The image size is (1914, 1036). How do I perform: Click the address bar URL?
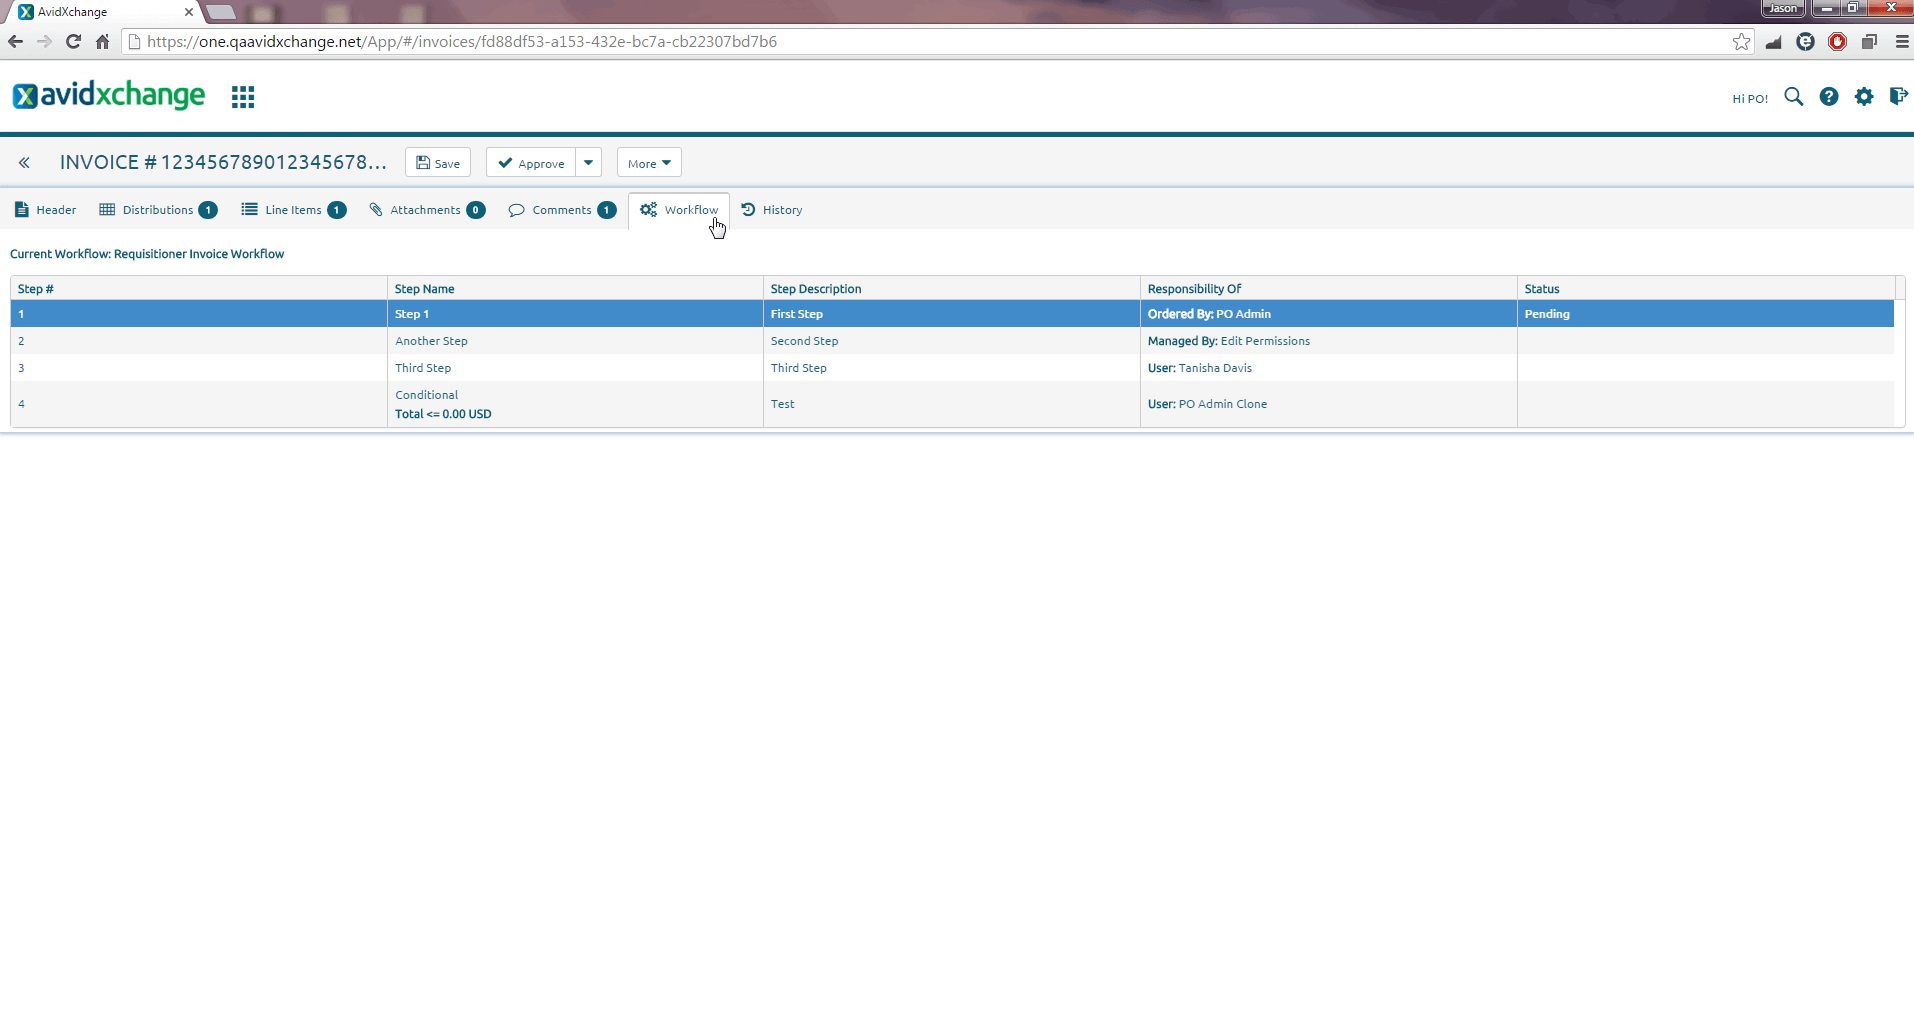click(462, 42)
